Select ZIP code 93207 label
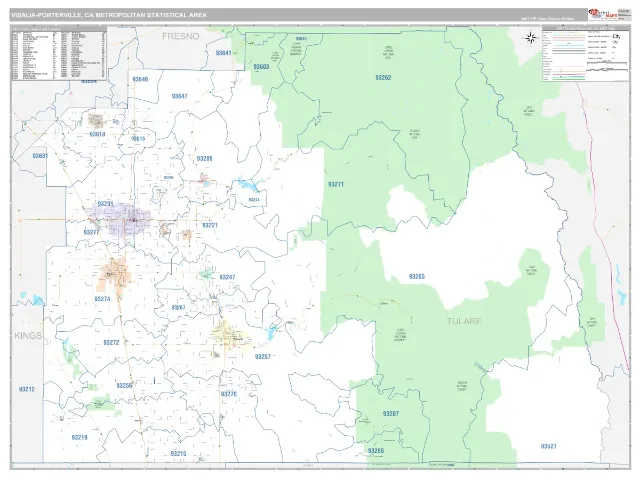640x480 pixels. pyautogui.click(x=391, y=413)
